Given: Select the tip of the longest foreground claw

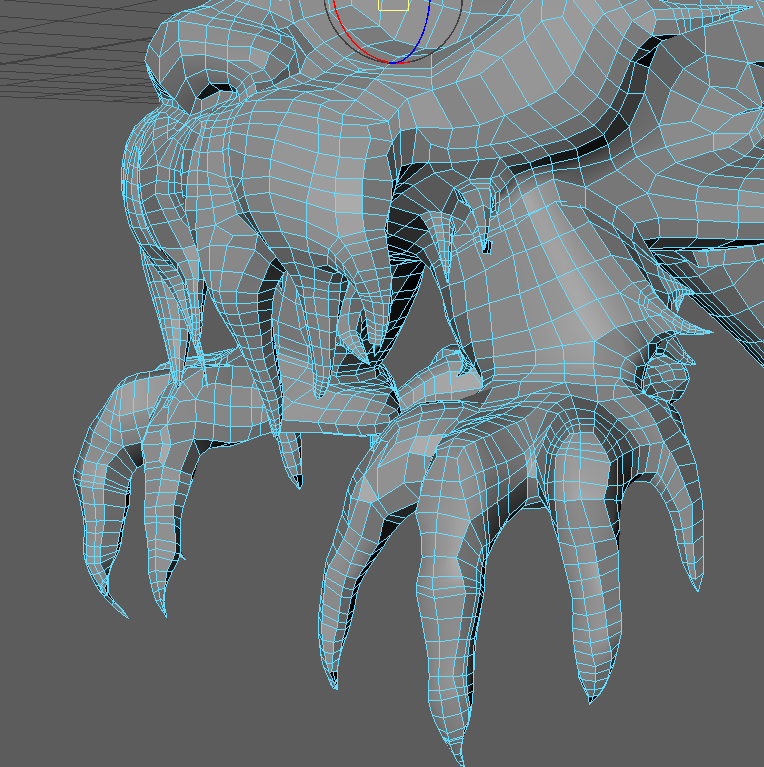Looking at the screenshot, I should pyautogui.click(x=462, y=758).
